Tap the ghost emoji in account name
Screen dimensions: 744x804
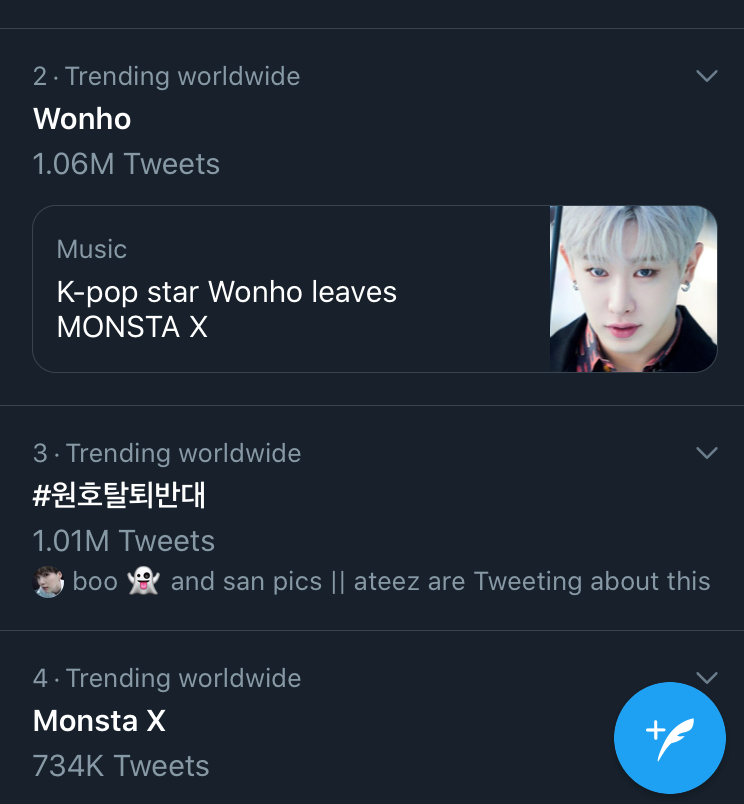point(144,581)
